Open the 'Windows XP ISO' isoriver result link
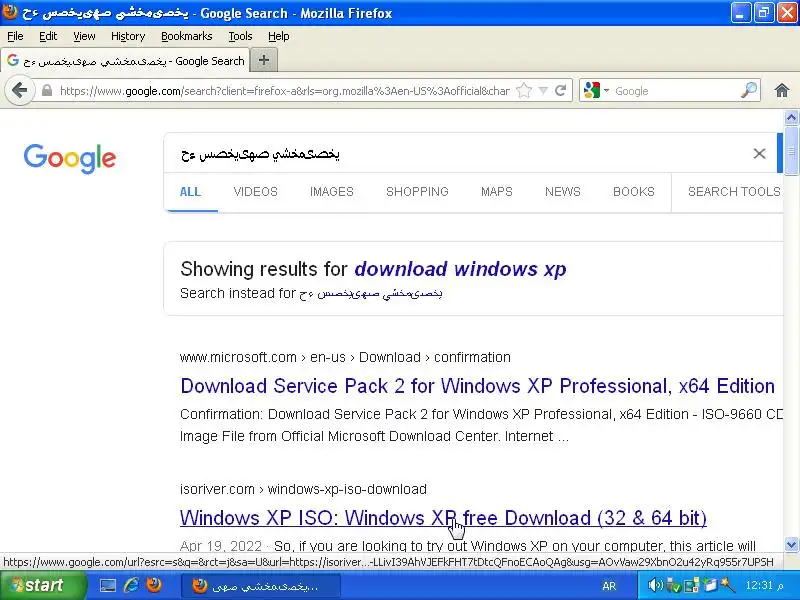Viewport: 800px width, 600px height. pos(443,518)
